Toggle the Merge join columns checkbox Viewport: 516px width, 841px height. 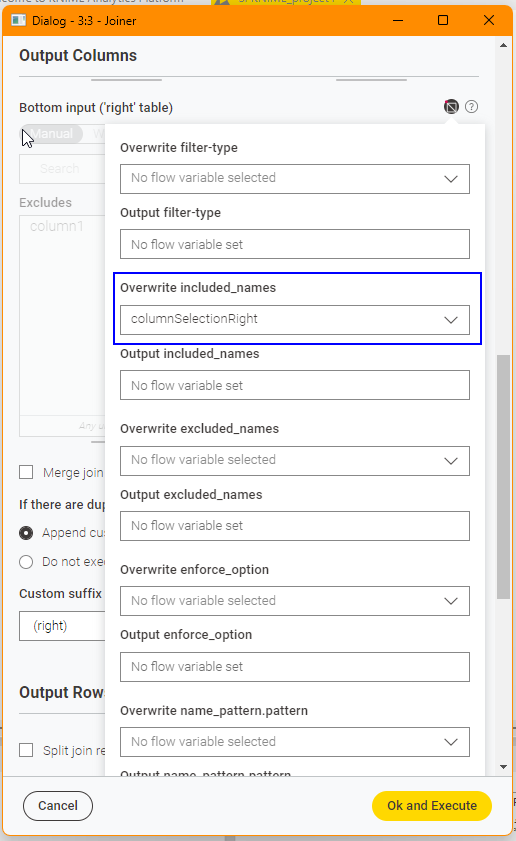pyautogui.click(x=26, y=473)
